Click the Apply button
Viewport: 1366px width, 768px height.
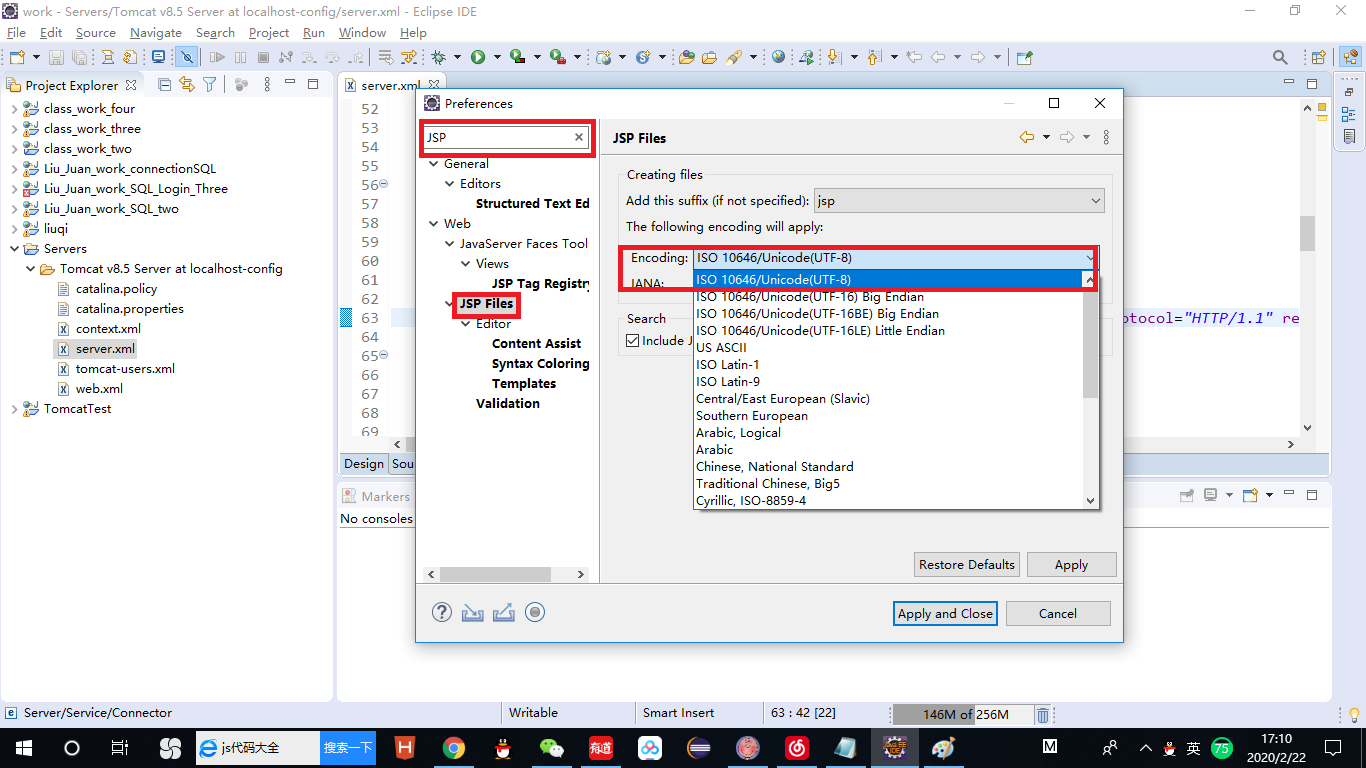(1071, 565)
